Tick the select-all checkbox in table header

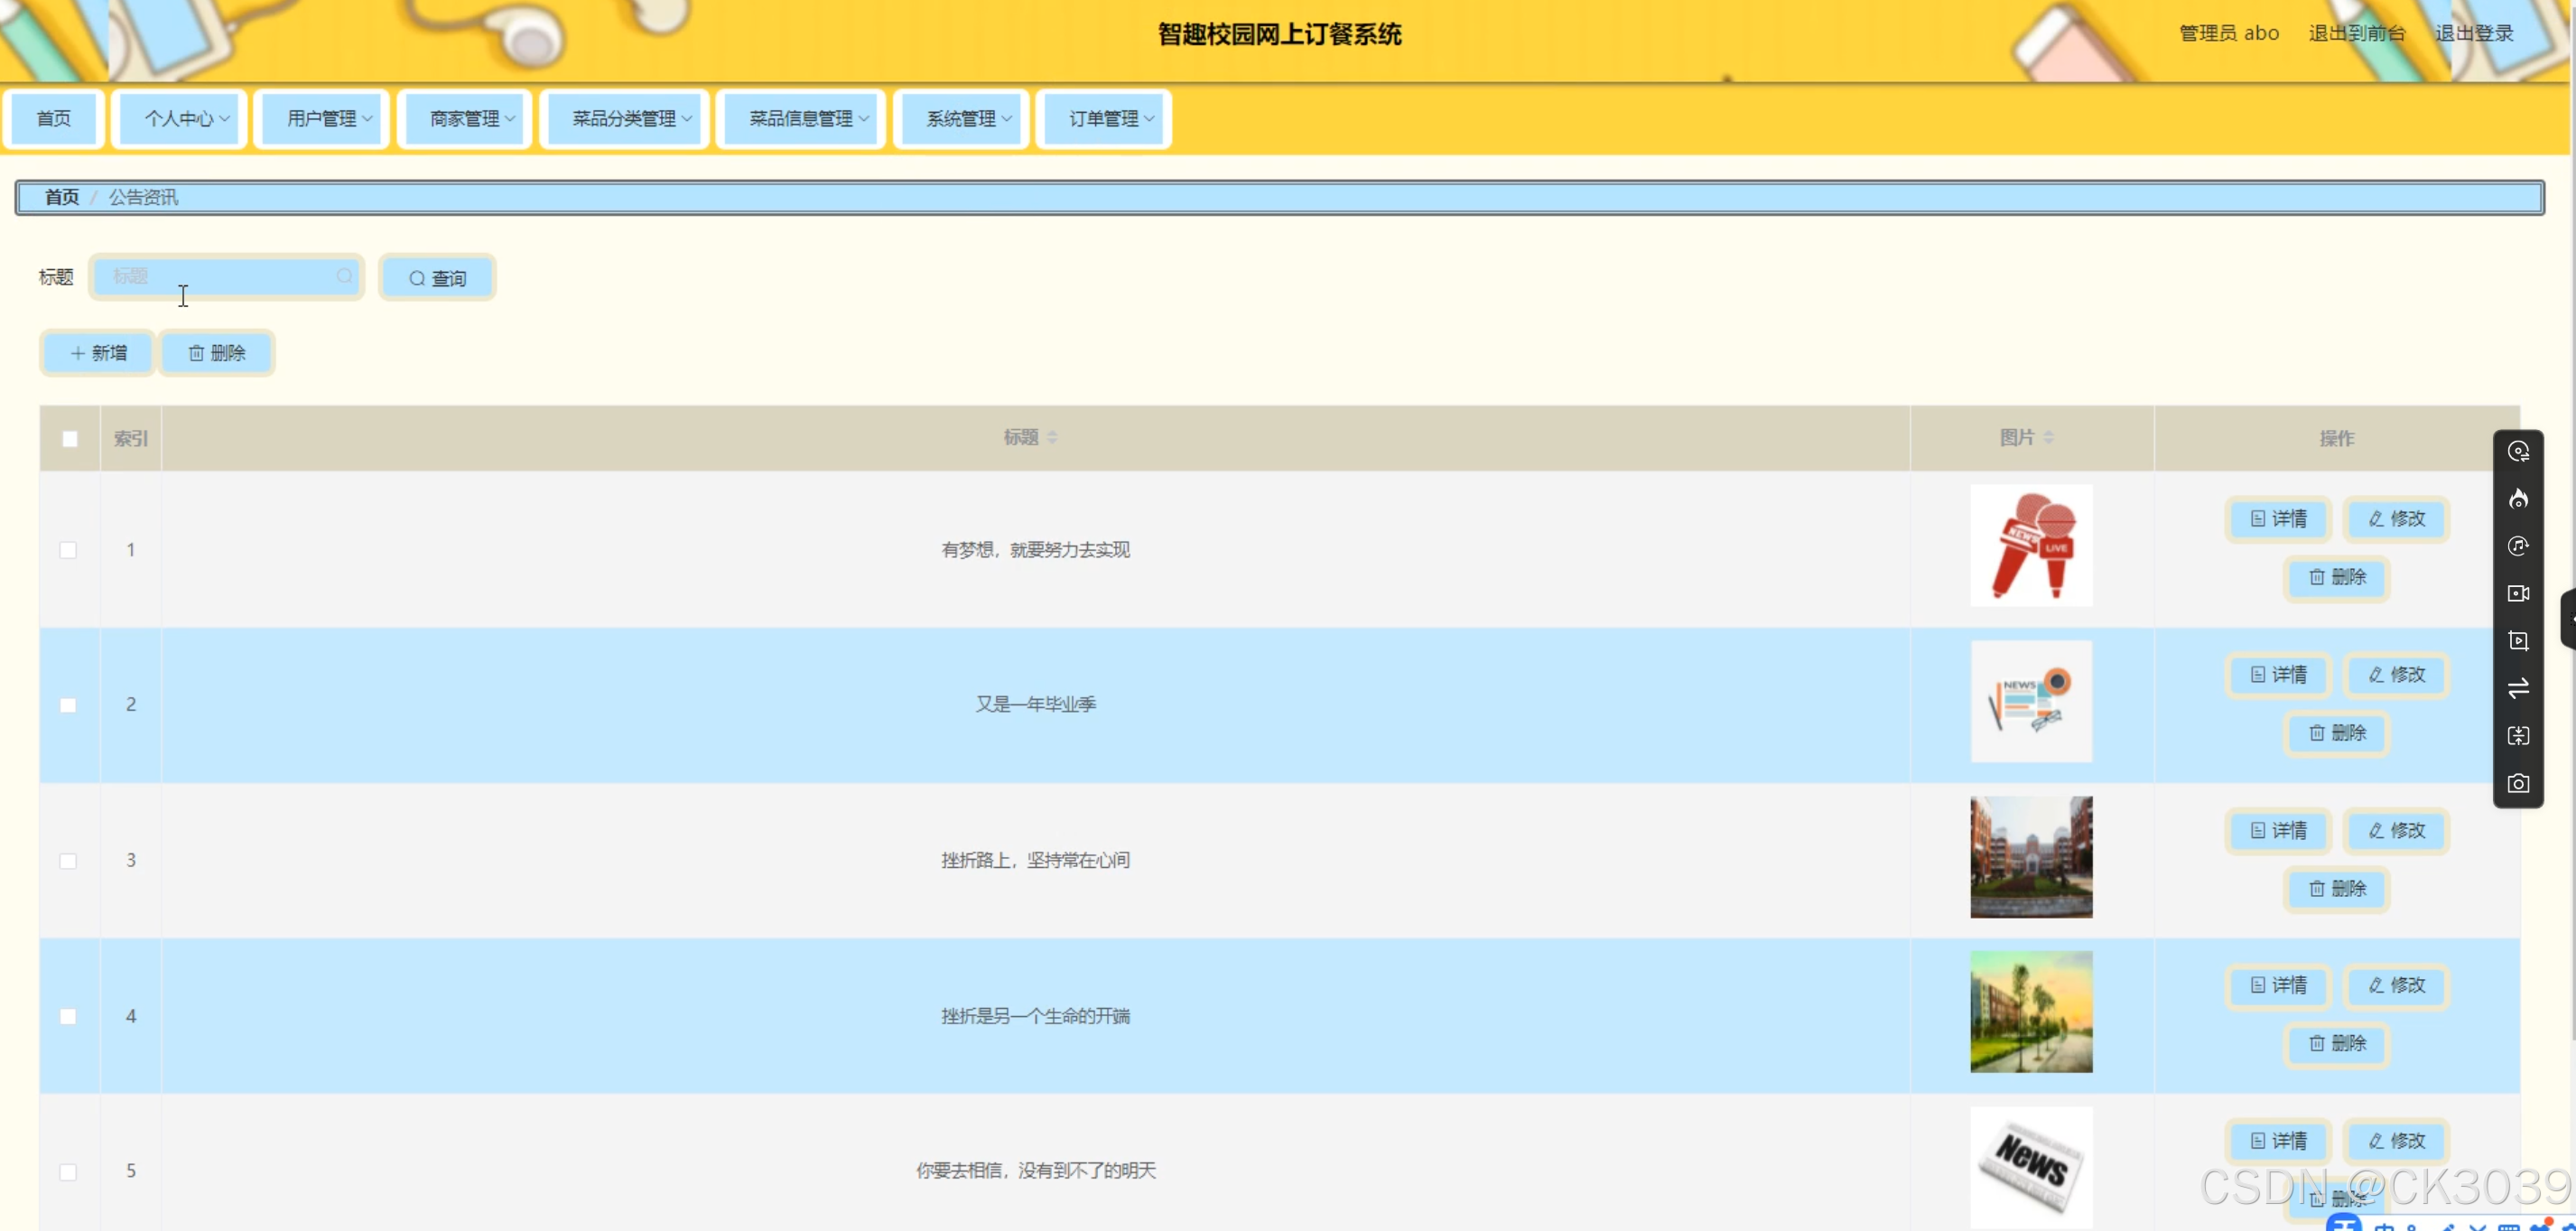(x=70, y=438)
